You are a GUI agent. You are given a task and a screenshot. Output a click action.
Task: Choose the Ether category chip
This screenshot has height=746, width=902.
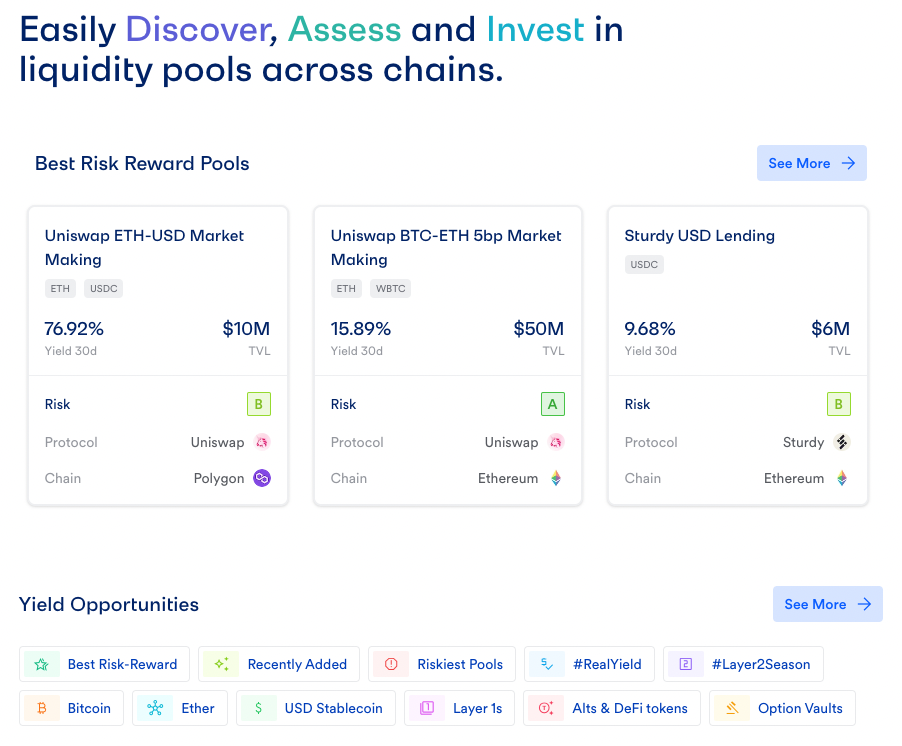[x=180, y=708]
